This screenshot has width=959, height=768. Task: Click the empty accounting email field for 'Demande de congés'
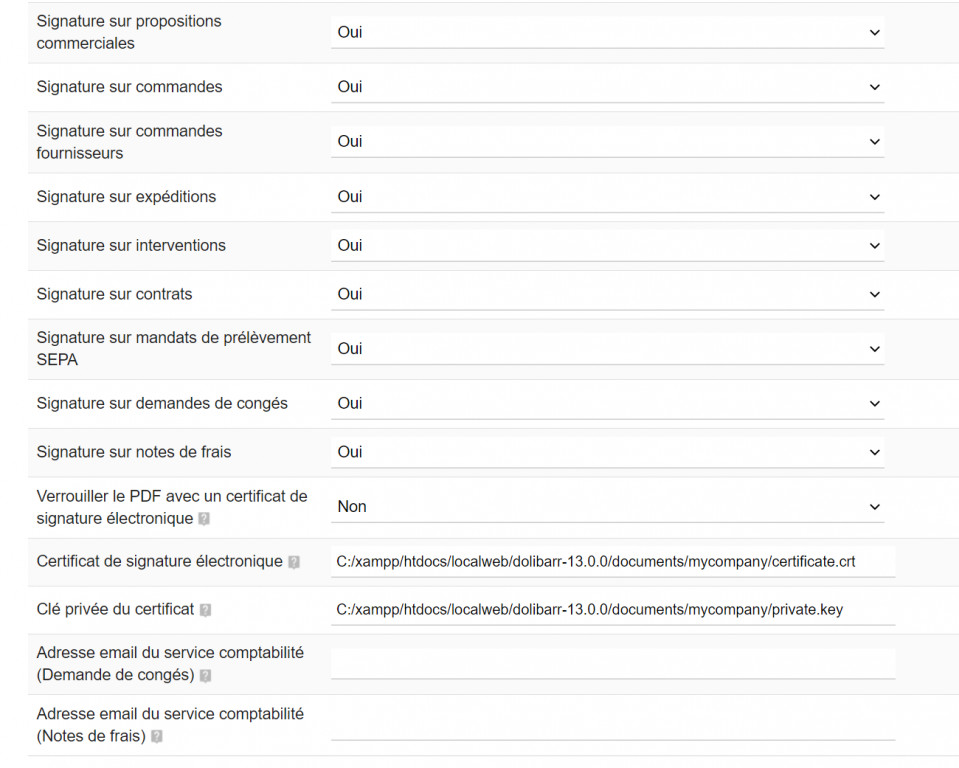coord(612,664)
